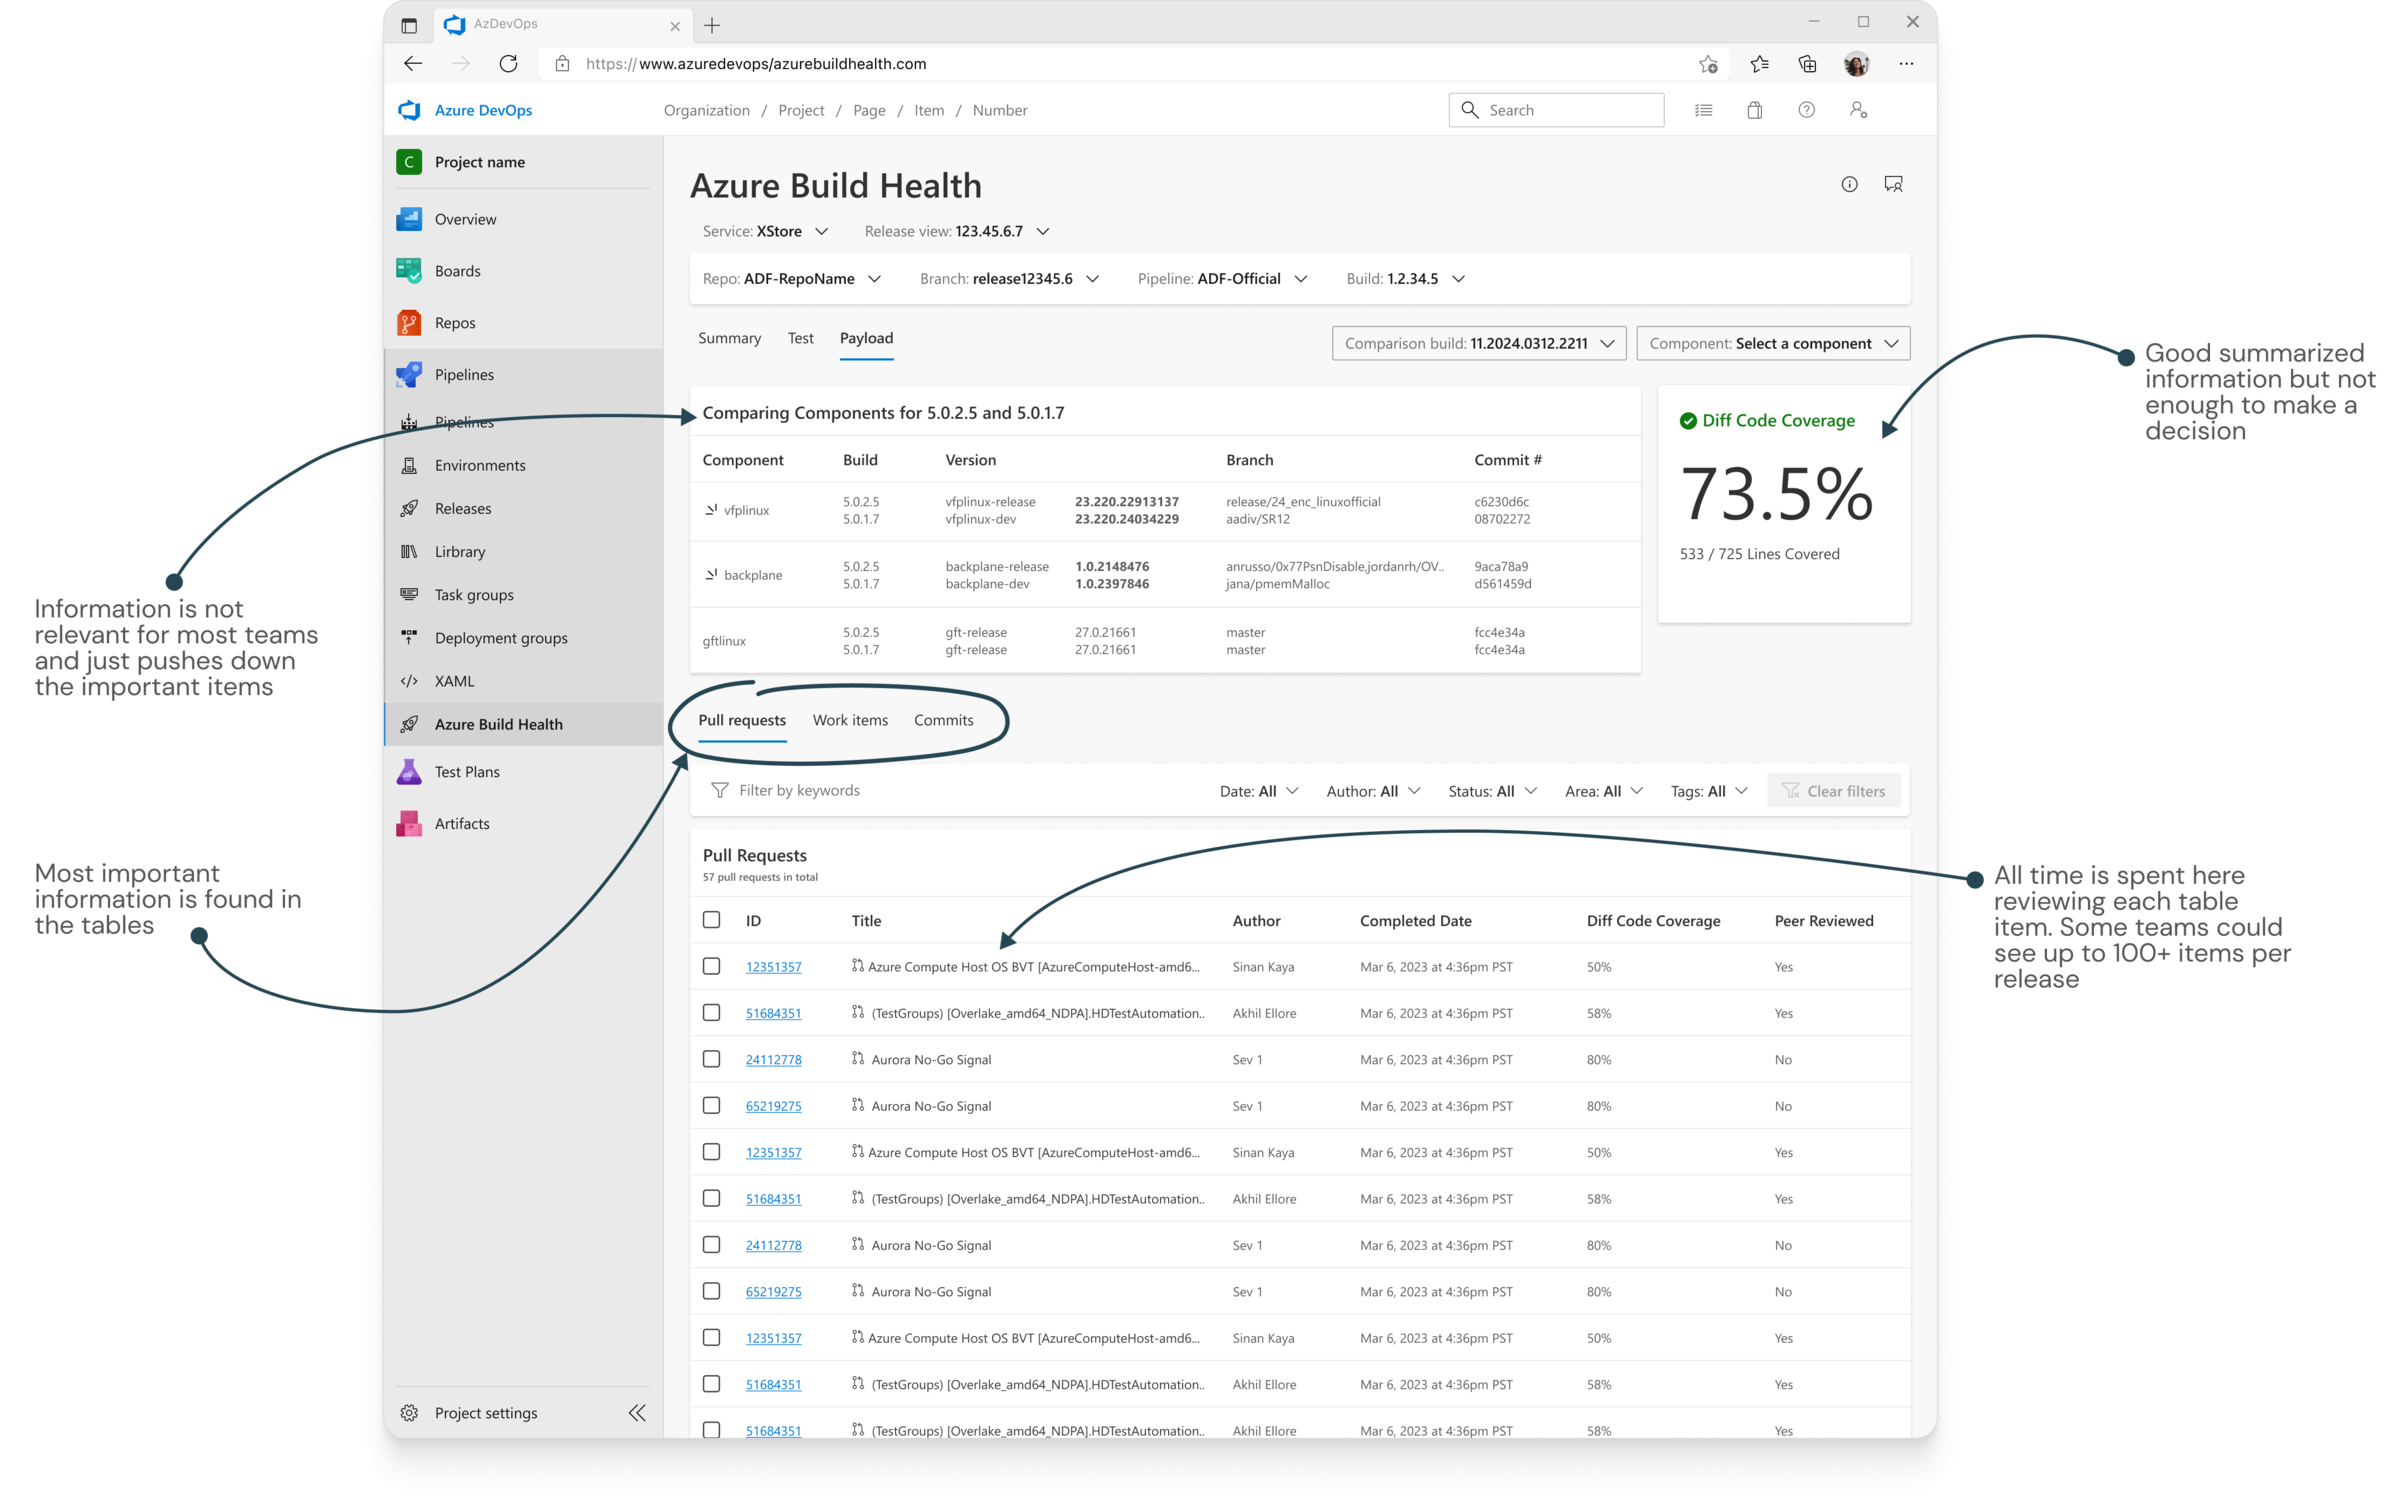Check the second 65219275 pull request row
The width and height of the screenshot is (2400, 1503).
coord(711,1291)
